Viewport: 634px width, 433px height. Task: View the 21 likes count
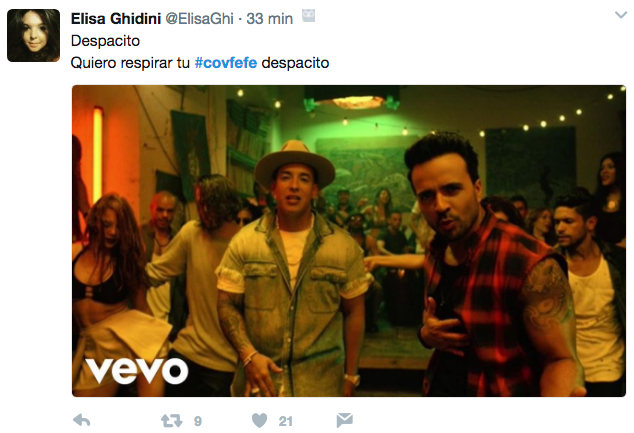click(x=285, y=421)
